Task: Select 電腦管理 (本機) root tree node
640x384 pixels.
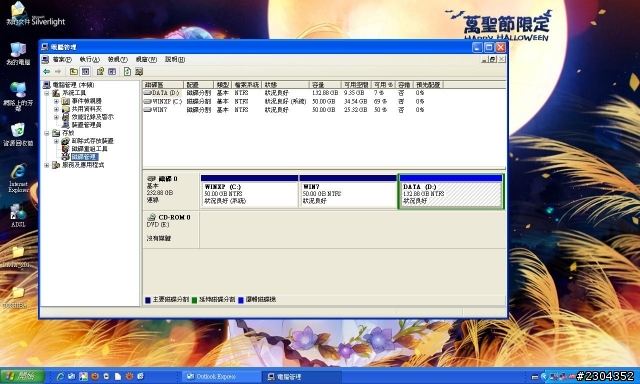Action: [73, 85]
